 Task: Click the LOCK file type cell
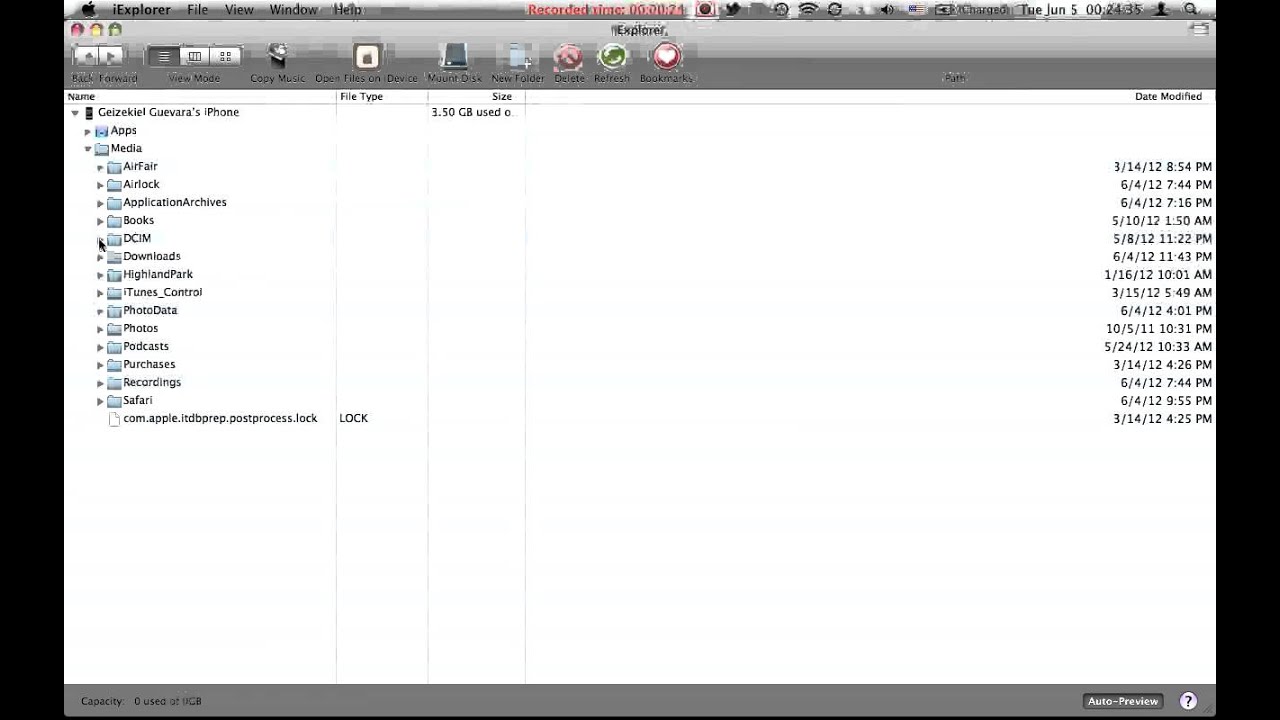[354, 418]
